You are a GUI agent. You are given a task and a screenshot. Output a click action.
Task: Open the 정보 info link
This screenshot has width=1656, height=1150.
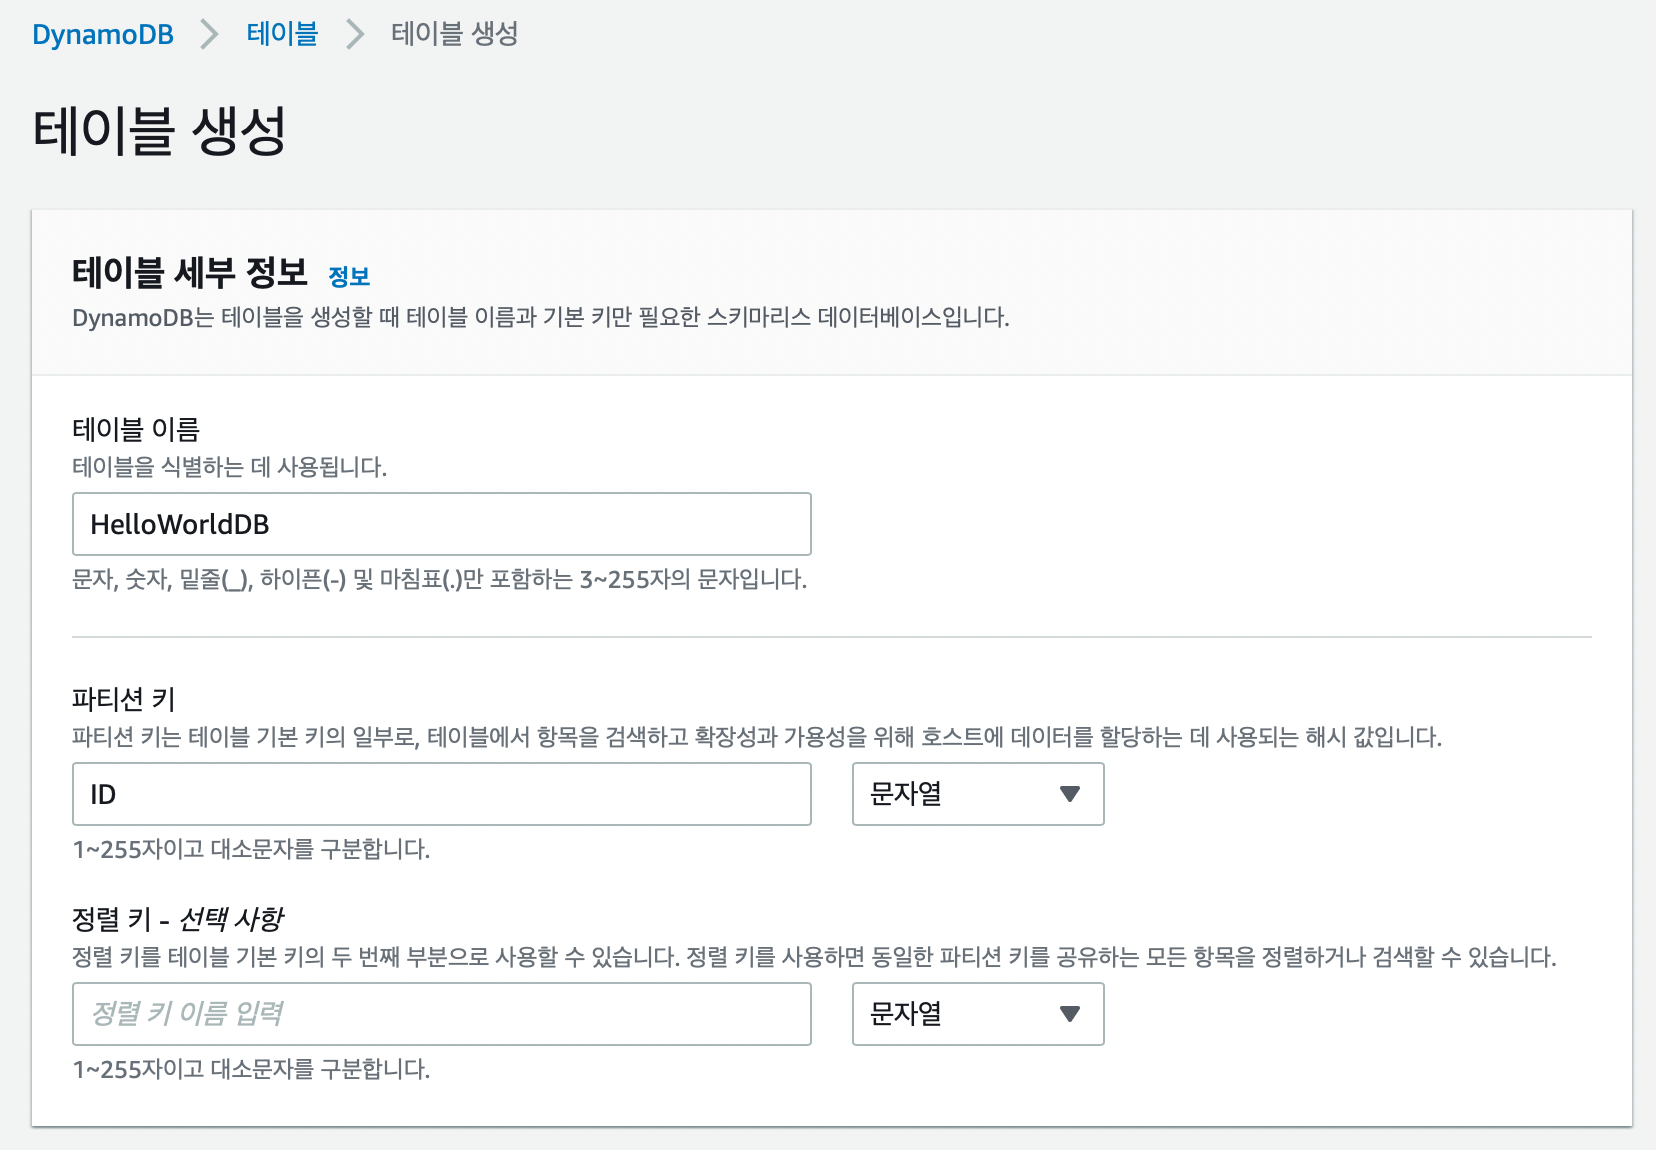pyautogui.click(x=349, y=276)
